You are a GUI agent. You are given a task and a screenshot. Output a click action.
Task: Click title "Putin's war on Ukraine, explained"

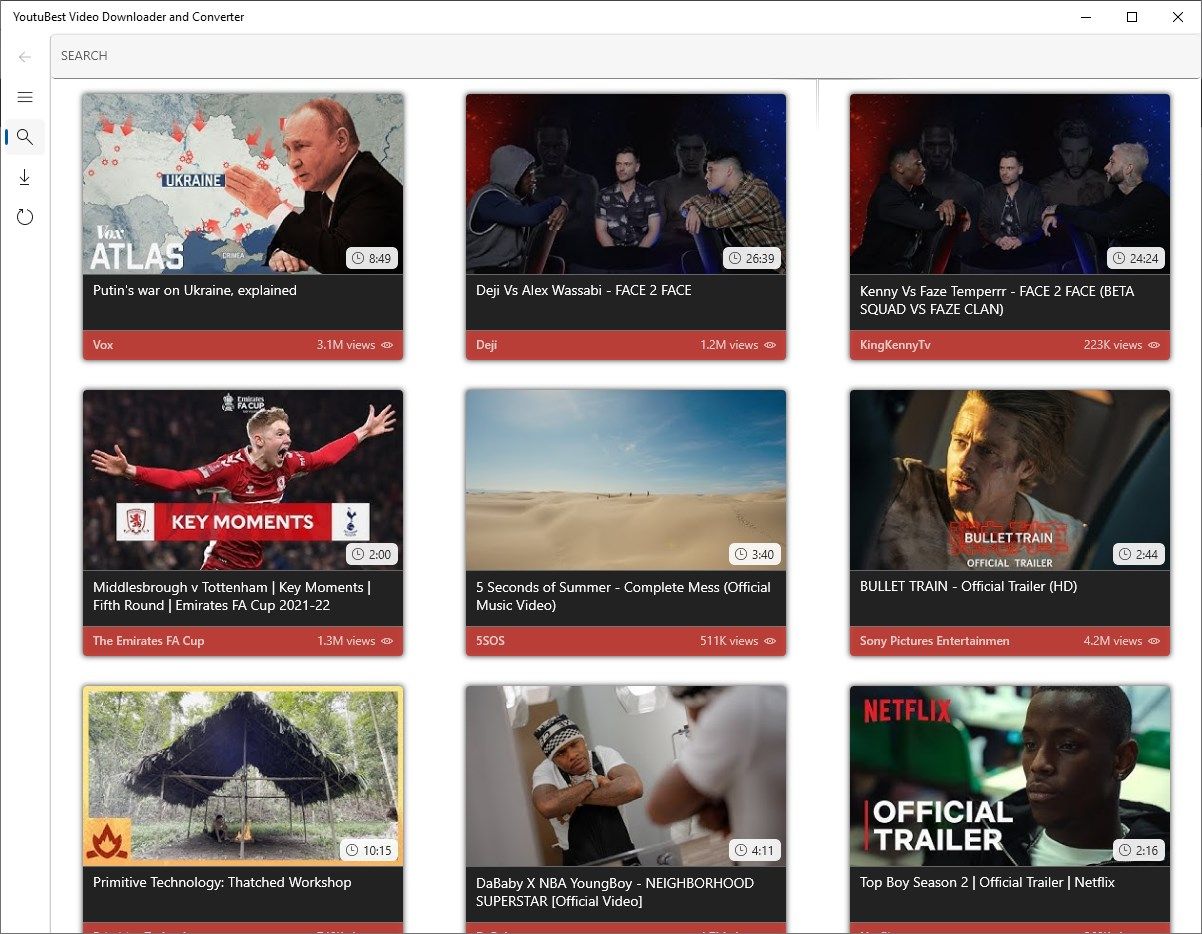(195, 290)
